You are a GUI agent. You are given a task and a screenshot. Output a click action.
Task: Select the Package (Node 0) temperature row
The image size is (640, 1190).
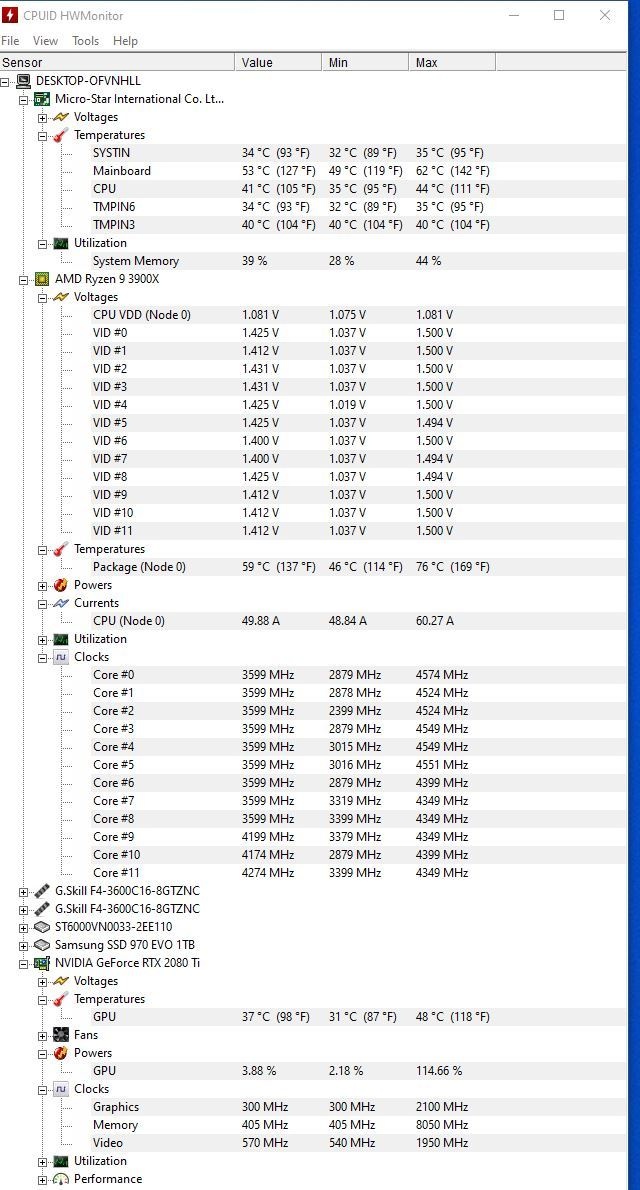358,567
